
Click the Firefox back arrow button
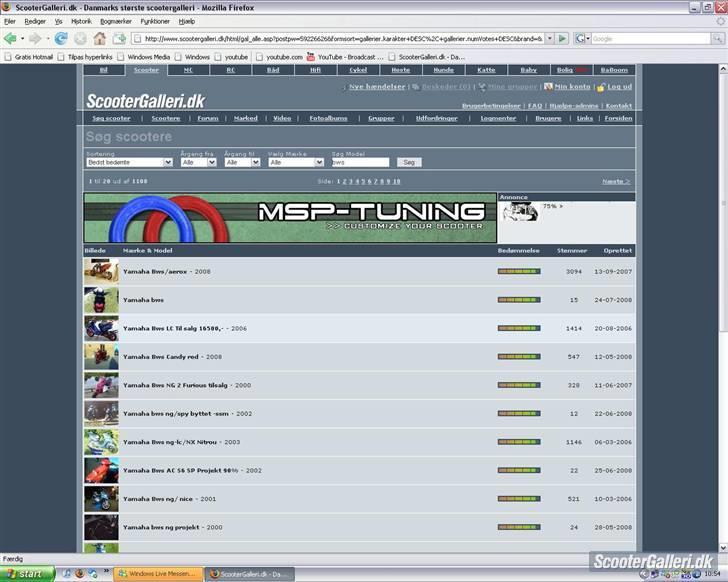(x=11, y=38)
